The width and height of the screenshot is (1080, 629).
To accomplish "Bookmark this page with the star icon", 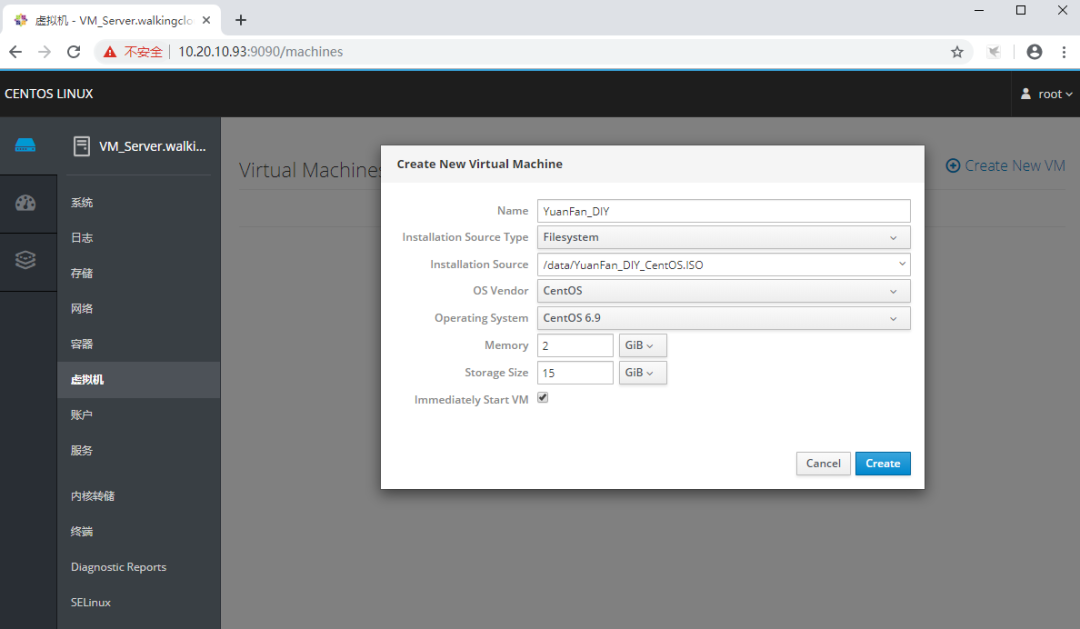I will pyautogui.click(x=957, y=52).
